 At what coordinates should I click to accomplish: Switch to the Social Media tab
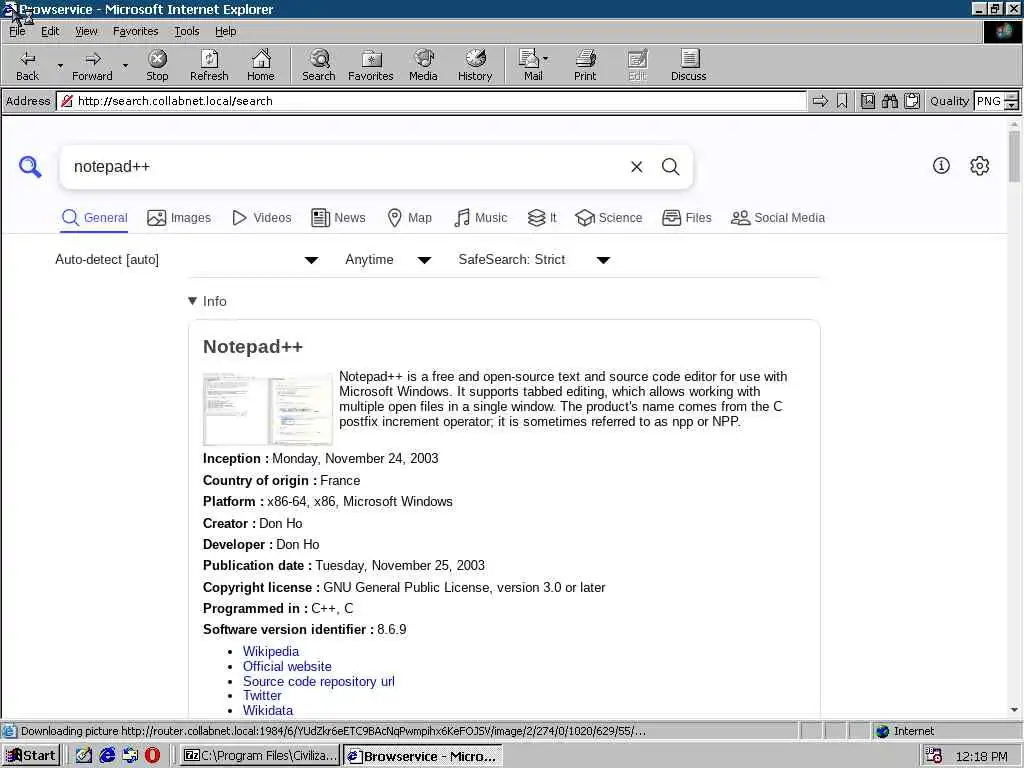(x=778, y=217)
